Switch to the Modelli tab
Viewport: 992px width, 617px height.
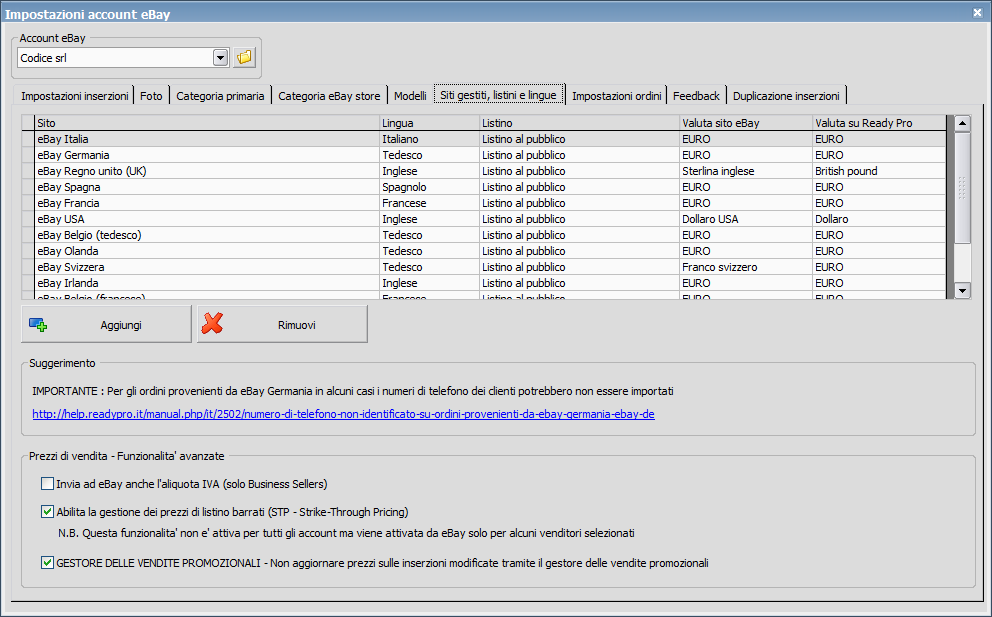point(410,96)
